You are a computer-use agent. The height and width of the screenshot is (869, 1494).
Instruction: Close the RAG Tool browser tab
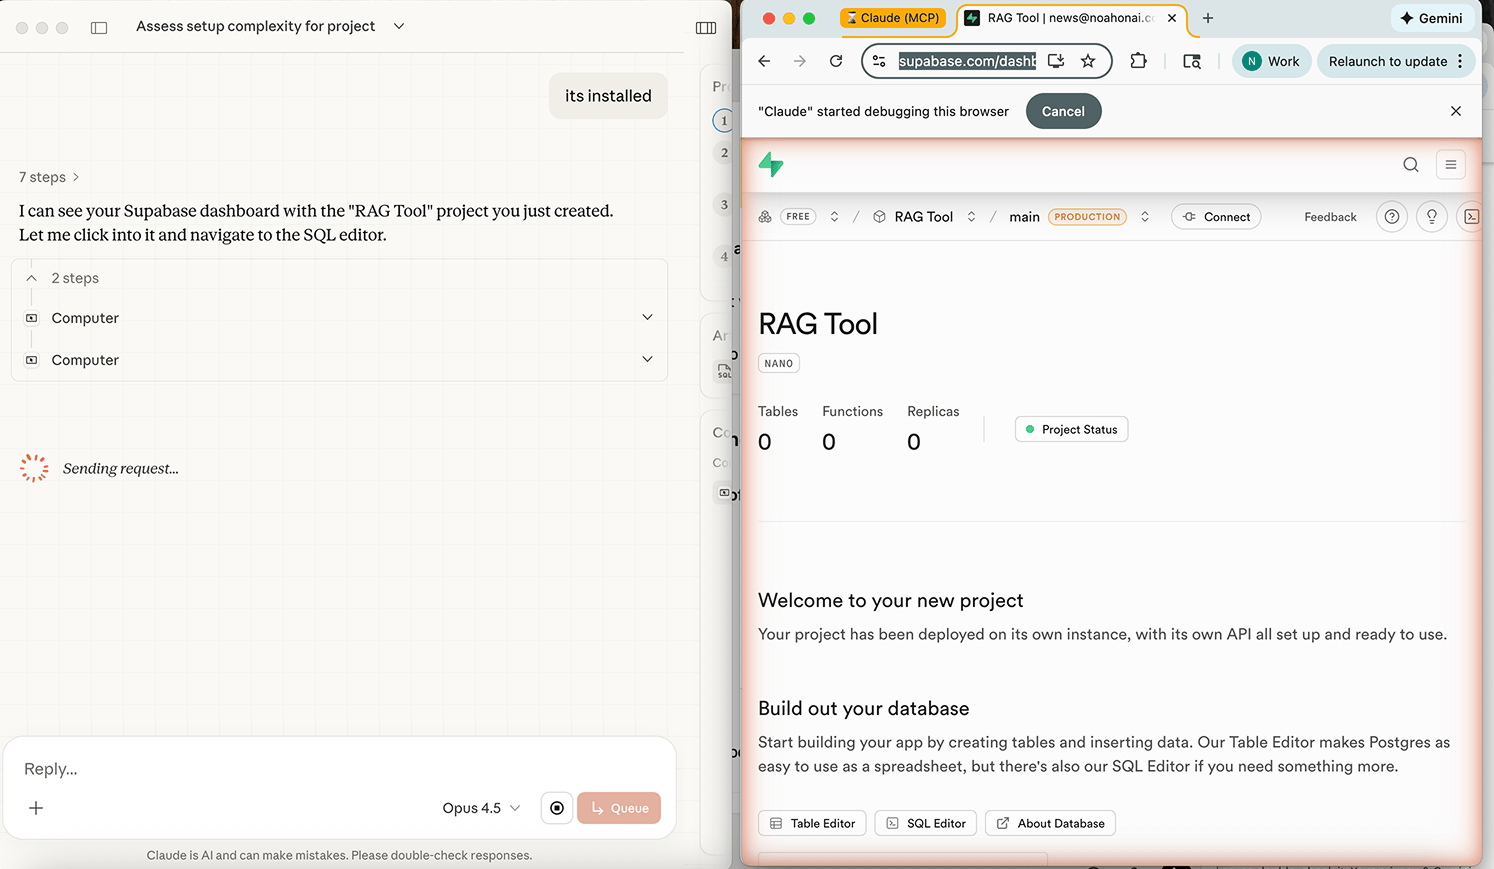[1172, 18]
